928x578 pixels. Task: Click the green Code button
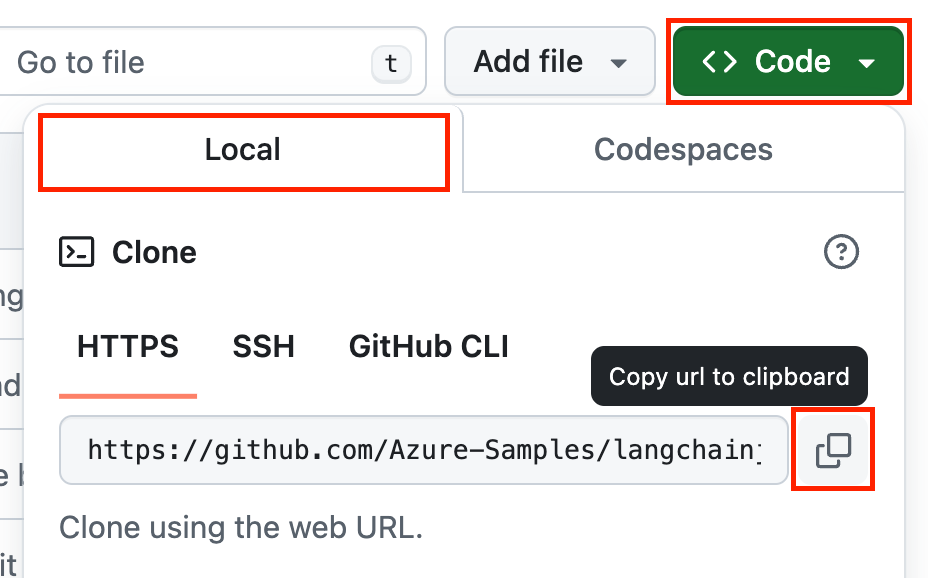(x=789, y=61)
